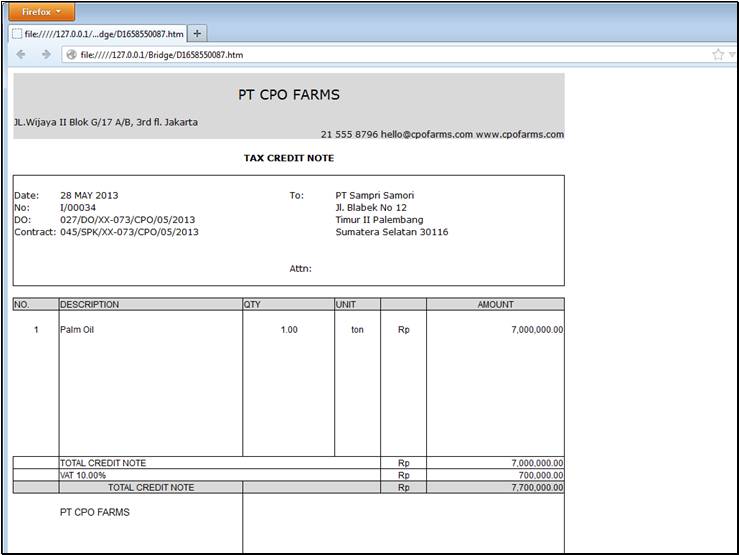739x555 pixels.
Task: Select contact line with hello@cpofarms.com
Action: 442,134
